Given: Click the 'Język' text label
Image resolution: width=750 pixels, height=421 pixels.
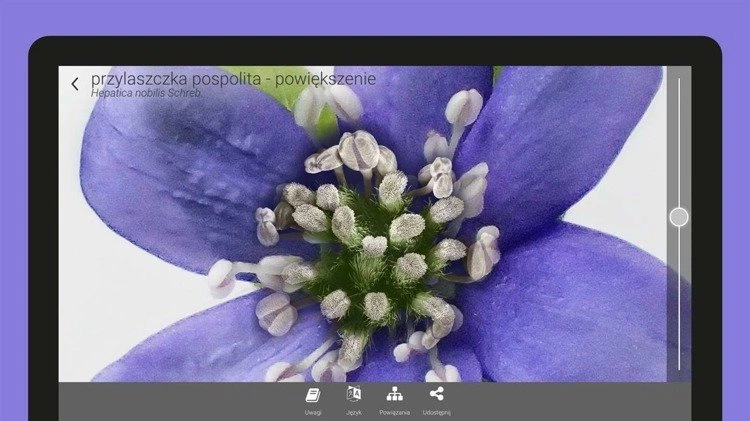Looking at the screenshot, I should (x=354, y=411).
